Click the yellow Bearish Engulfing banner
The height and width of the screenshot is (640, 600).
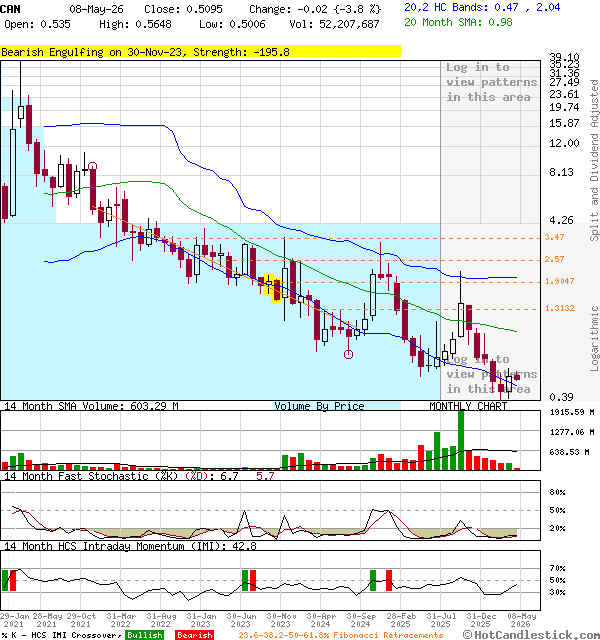[x=200, y=52]
